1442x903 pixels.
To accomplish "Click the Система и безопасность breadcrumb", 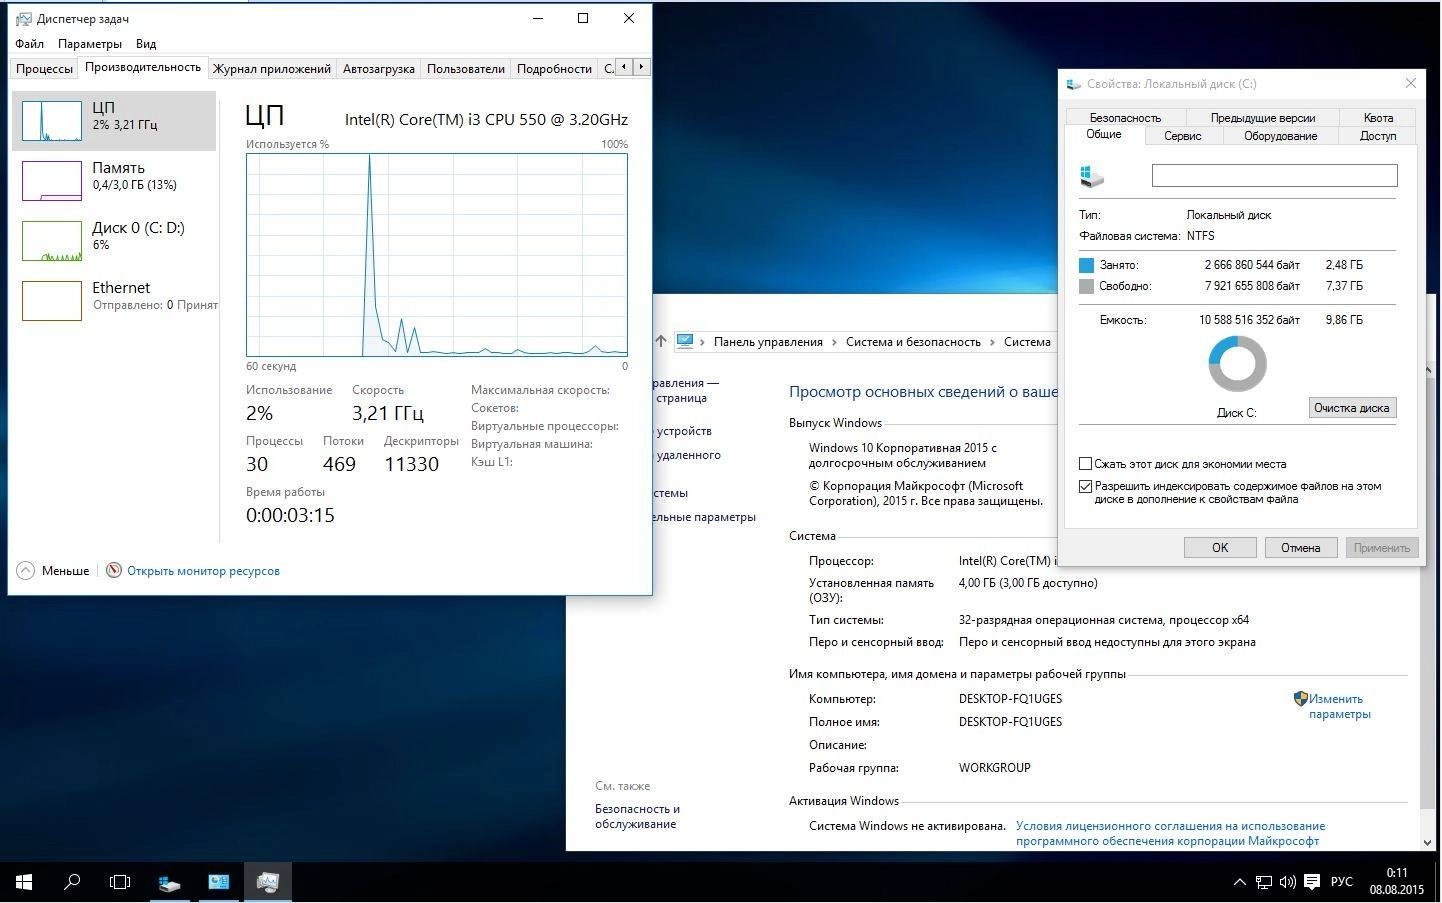I will [913, 342].
